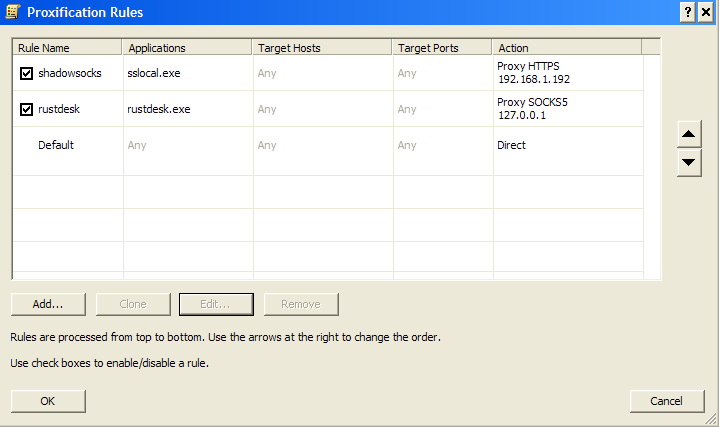Sort by Applications column header
The width and height of the screenshot is (719, 427).
tap(187, 48)
